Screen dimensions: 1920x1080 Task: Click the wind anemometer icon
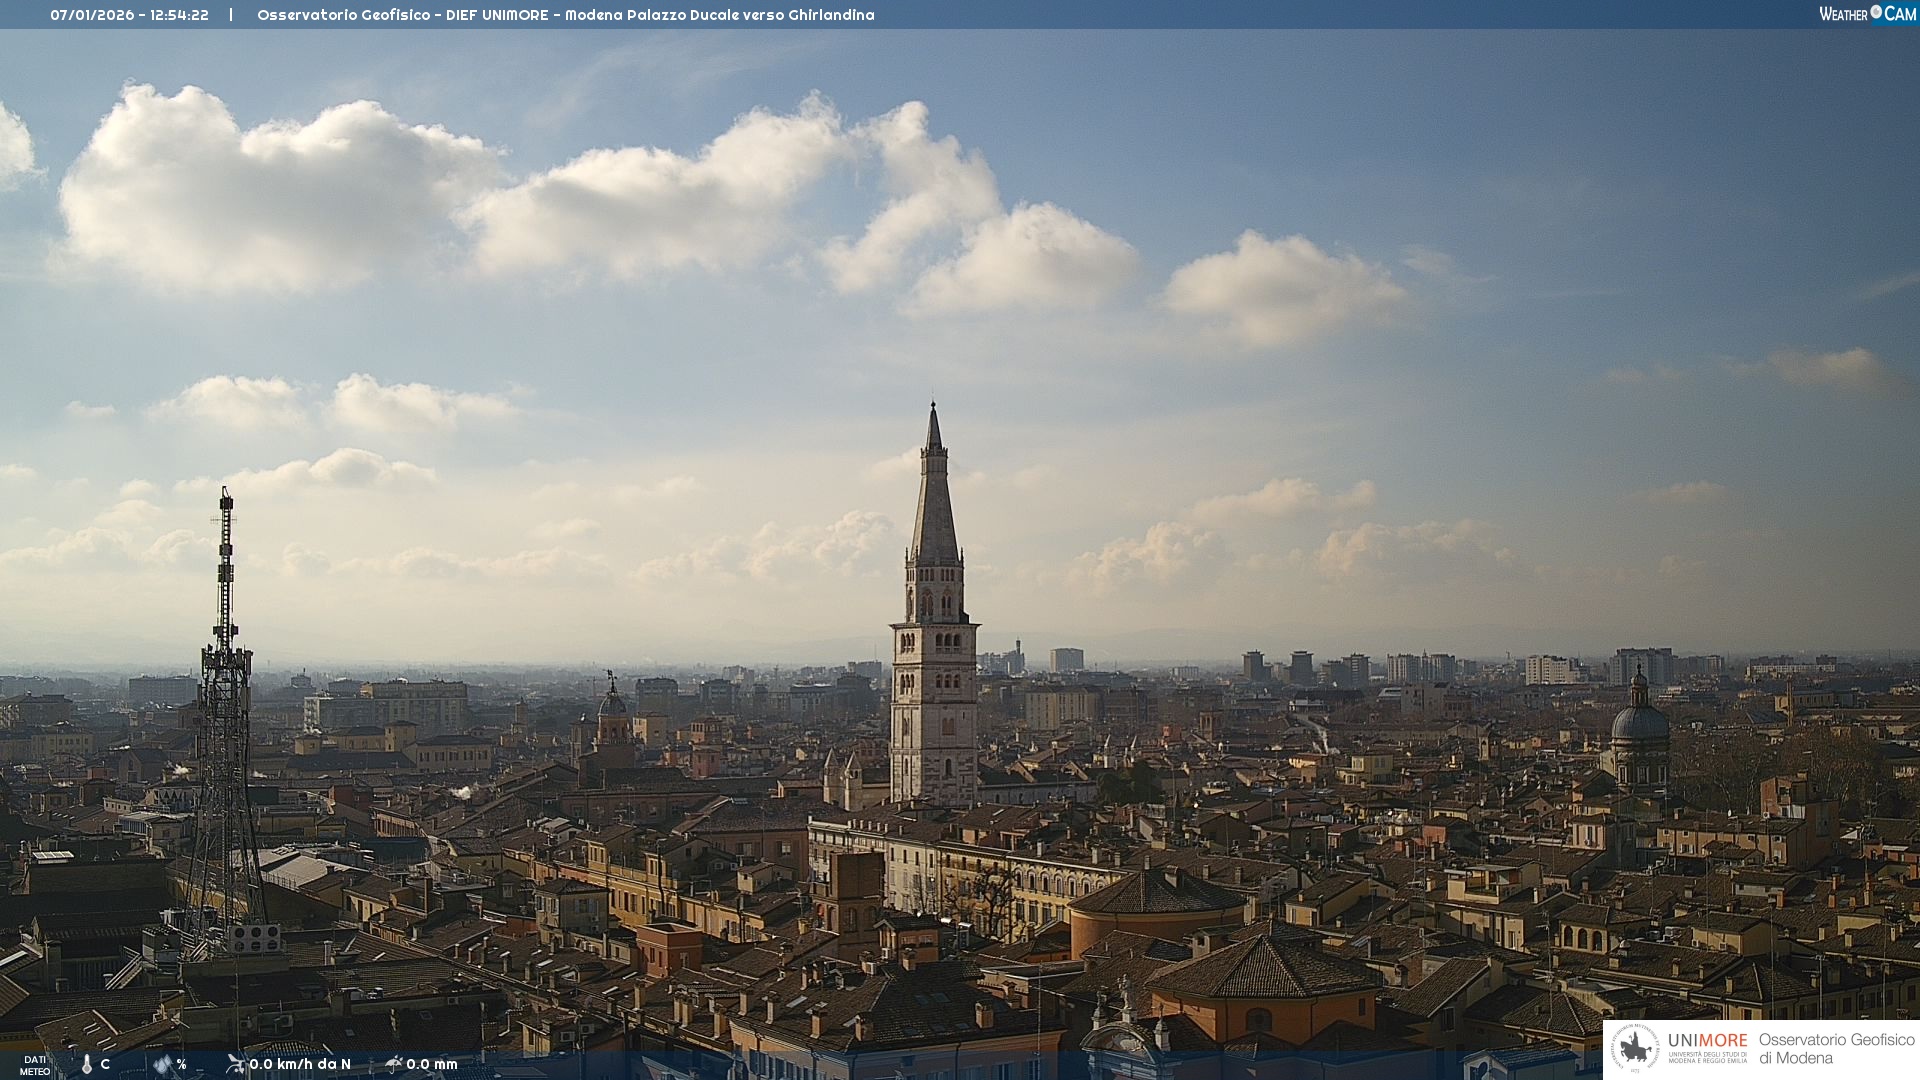coord(235,1064)
